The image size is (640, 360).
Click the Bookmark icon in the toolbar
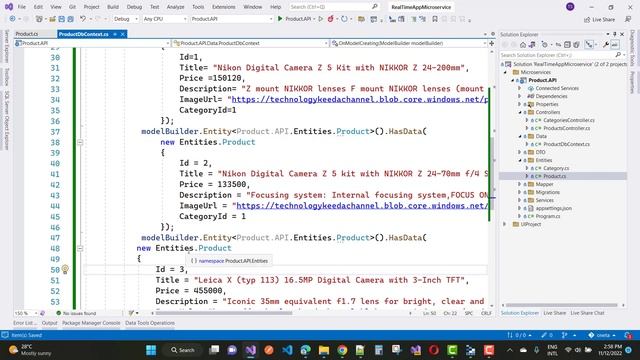tap(435, 19)
